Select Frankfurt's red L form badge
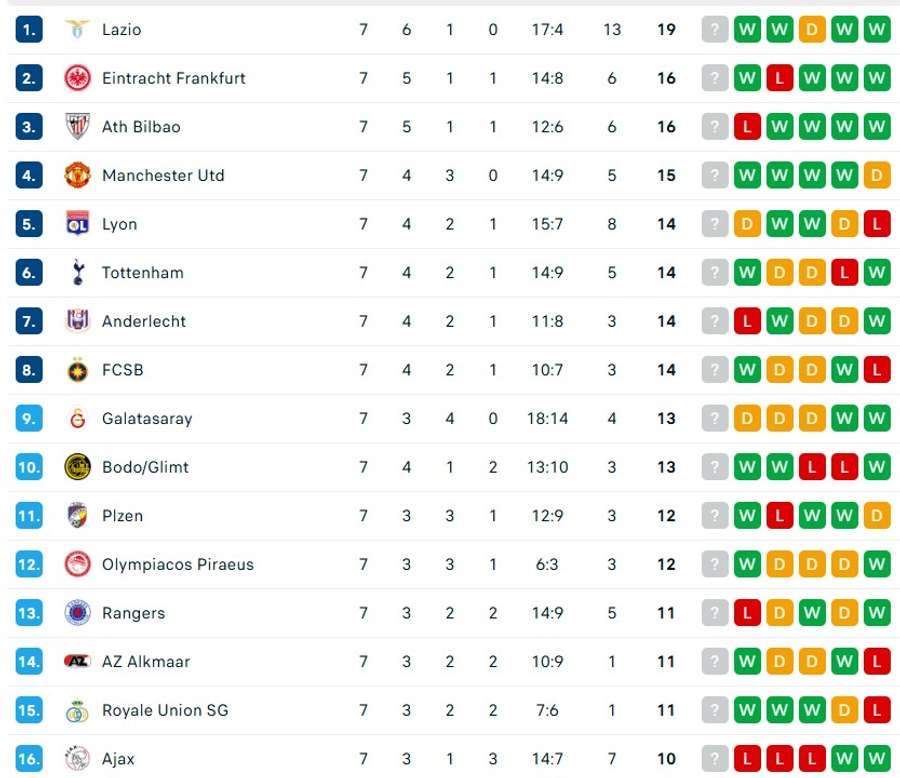The height and width of the screenshot is (778, 900). pos(779,78)
